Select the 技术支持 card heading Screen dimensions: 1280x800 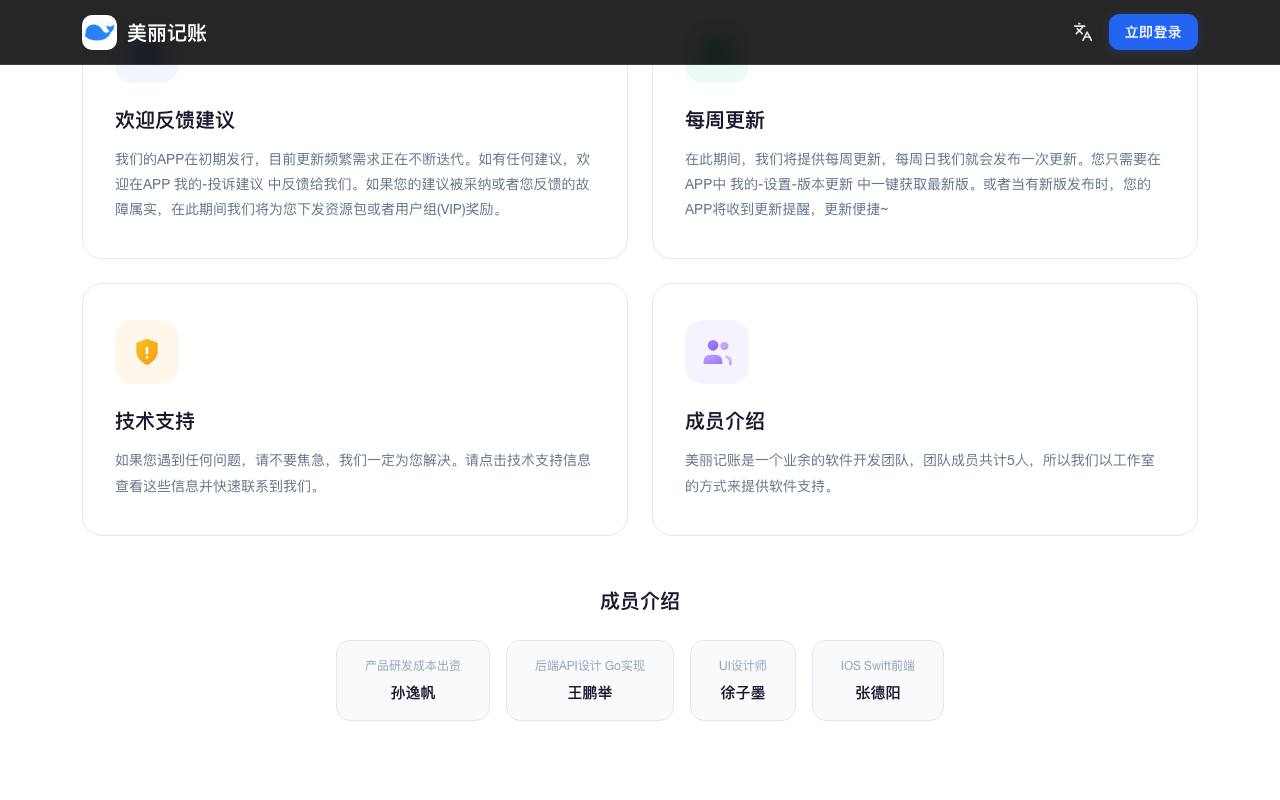(155, 421)
